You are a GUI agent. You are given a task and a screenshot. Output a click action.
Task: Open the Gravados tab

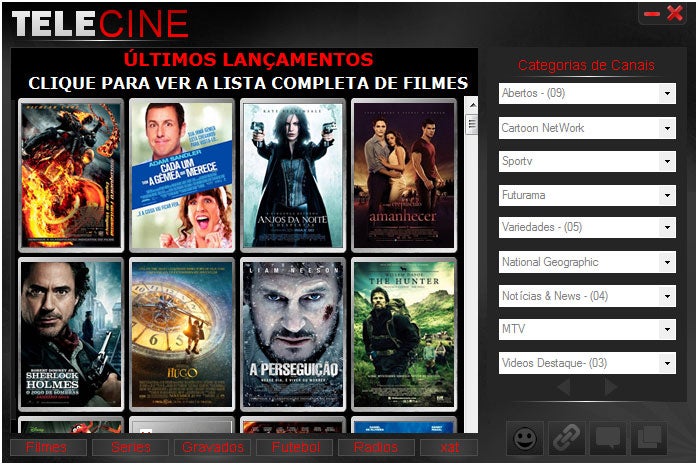(x=212, y=447)
